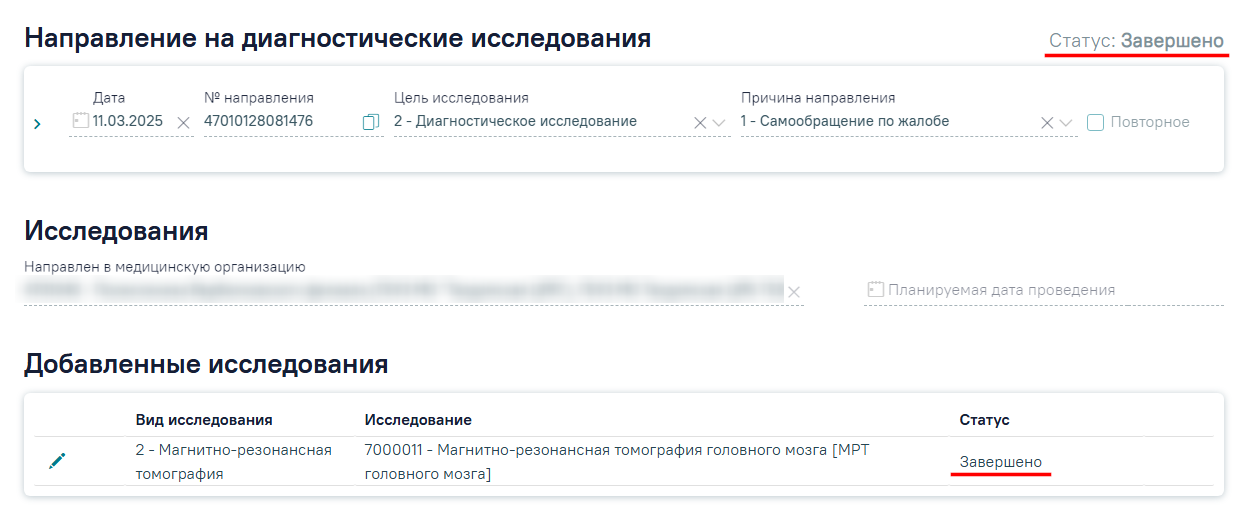Click the Планируемая дата проведения field
1247x525 pixels.
click(x=1043, y=290)
